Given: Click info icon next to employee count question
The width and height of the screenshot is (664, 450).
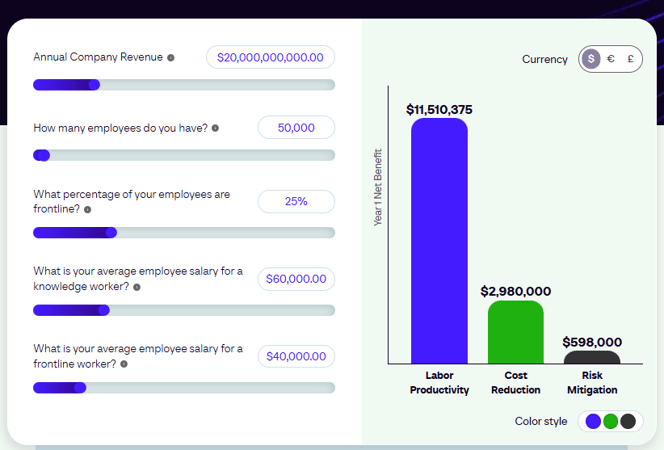Looking at the screenshot, I should pos(215,128).
